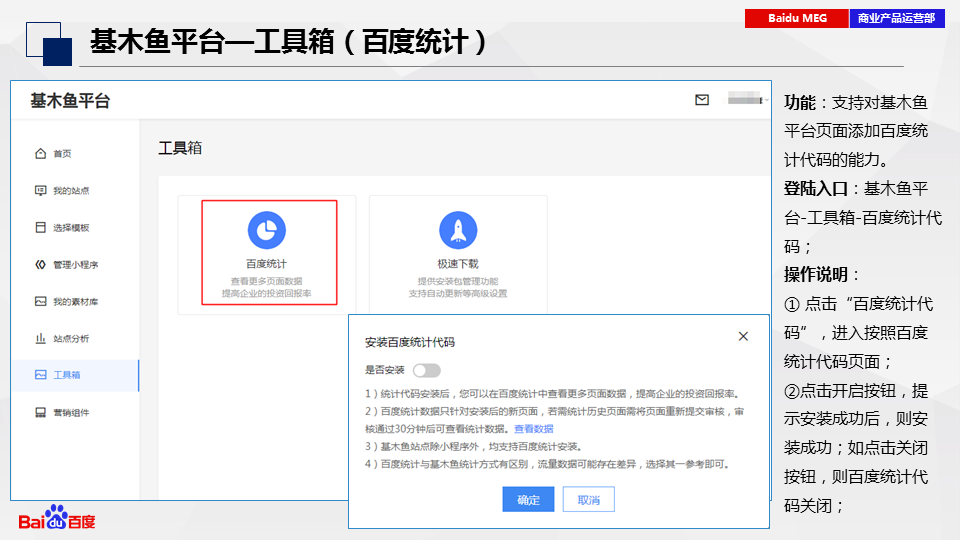Click the 百度统计 pie chart icon

[x=266, y=230]
